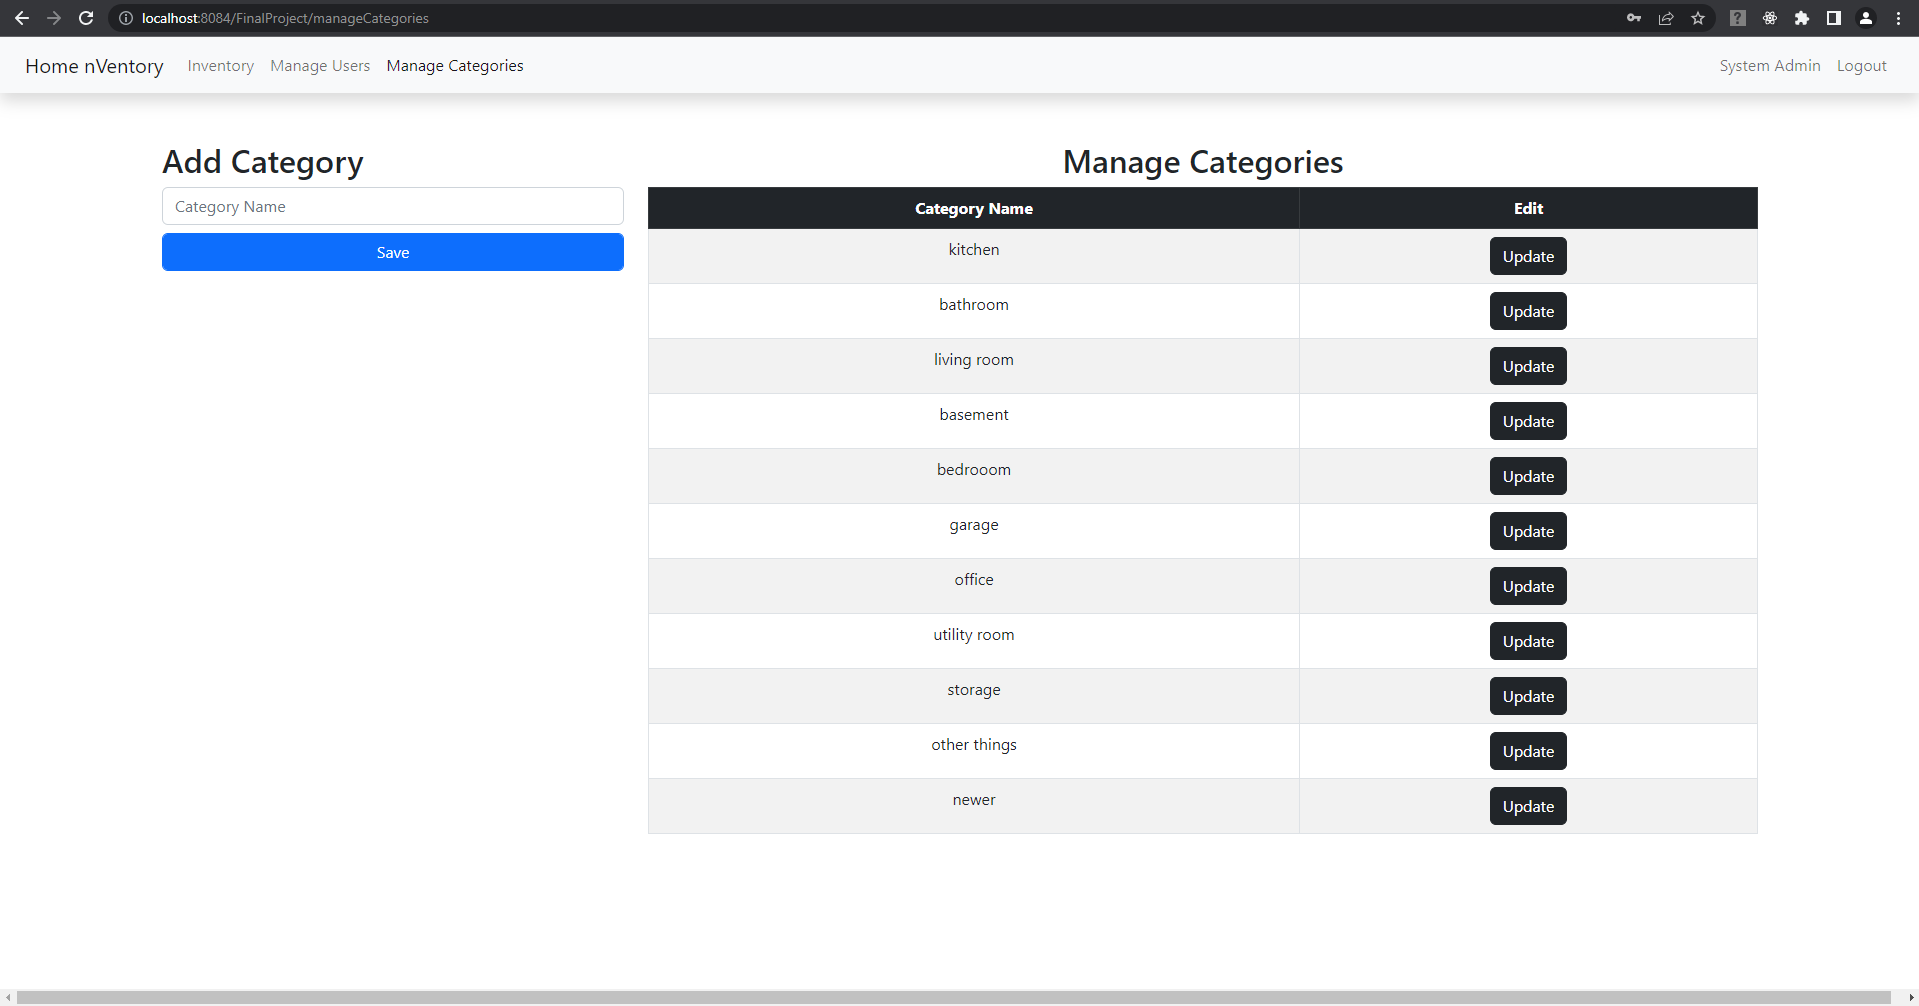The image size is (1919, 1006).
Task: Bookmark this page with the star icon
Action: (1698, 18)
